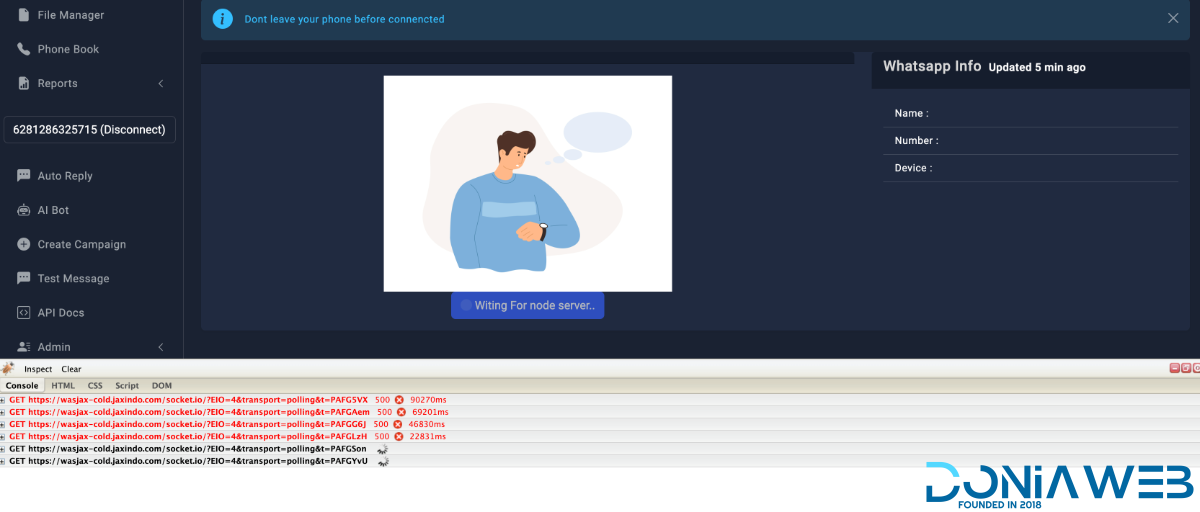The height and width of the screenshot is (512, 1200).
Task: Click the Phone Book handset icon
Action: coord(23,49)
